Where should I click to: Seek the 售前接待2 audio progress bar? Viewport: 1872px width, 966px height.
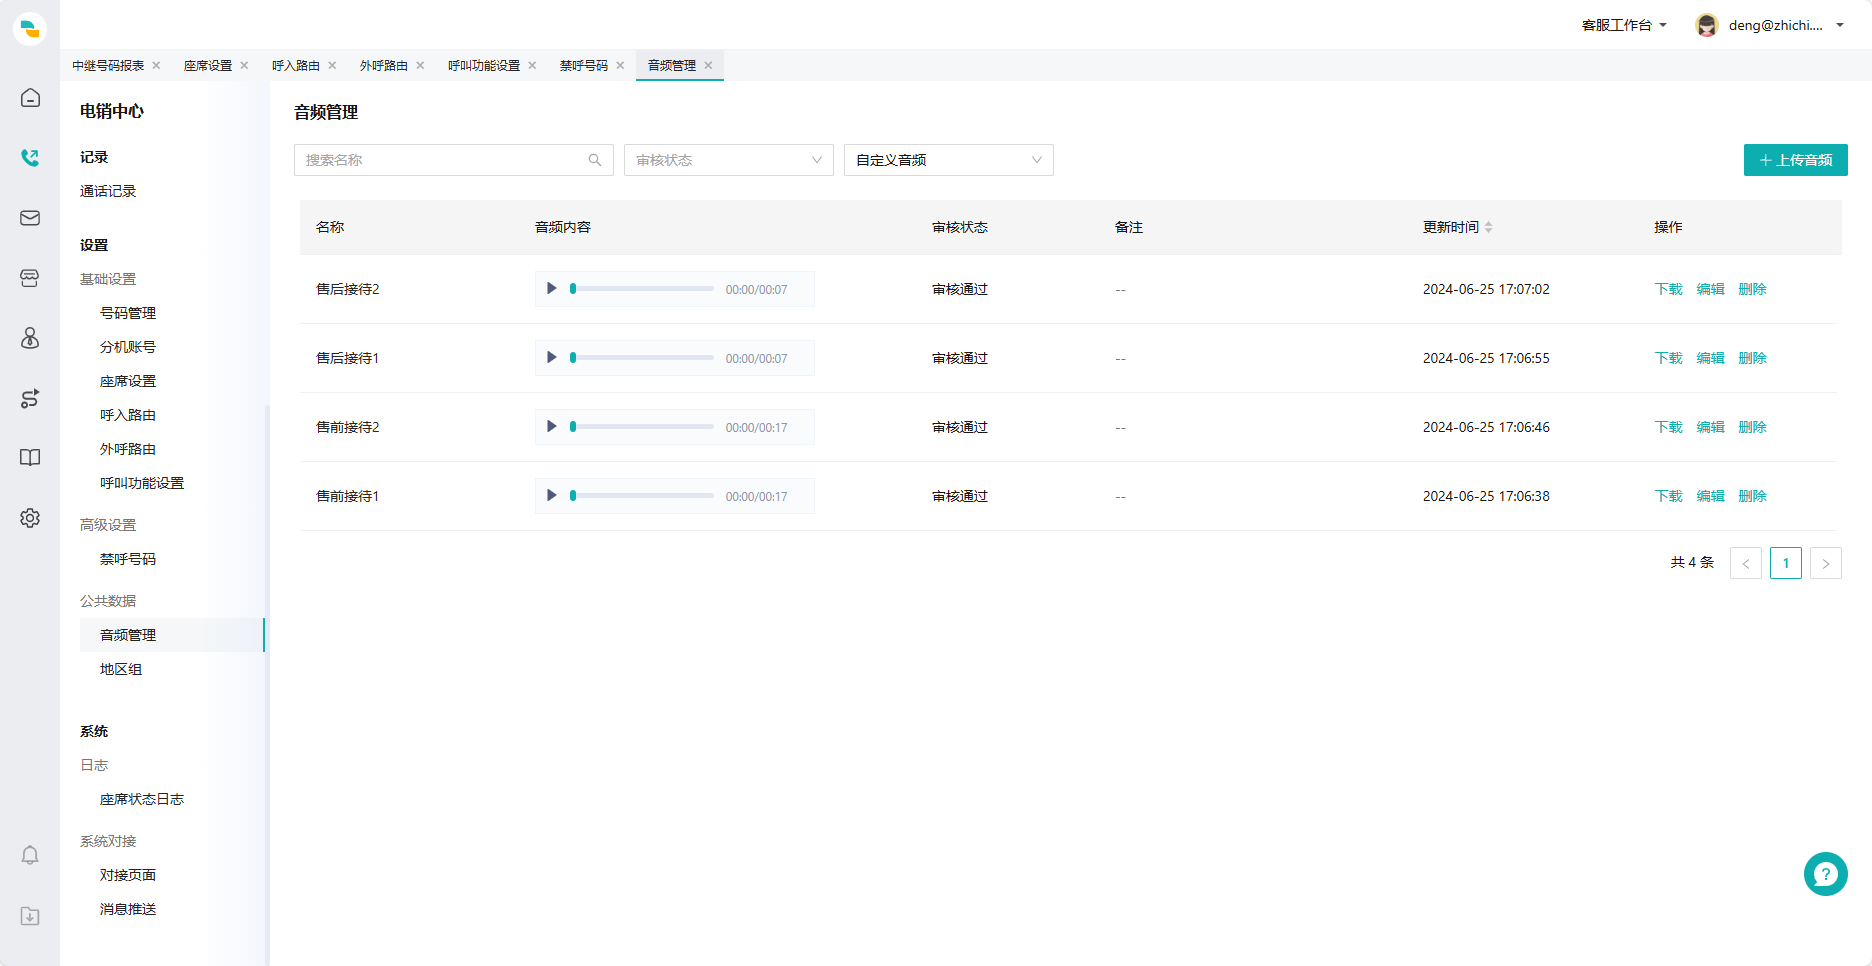pyautogui.click(x=642, y=427)
